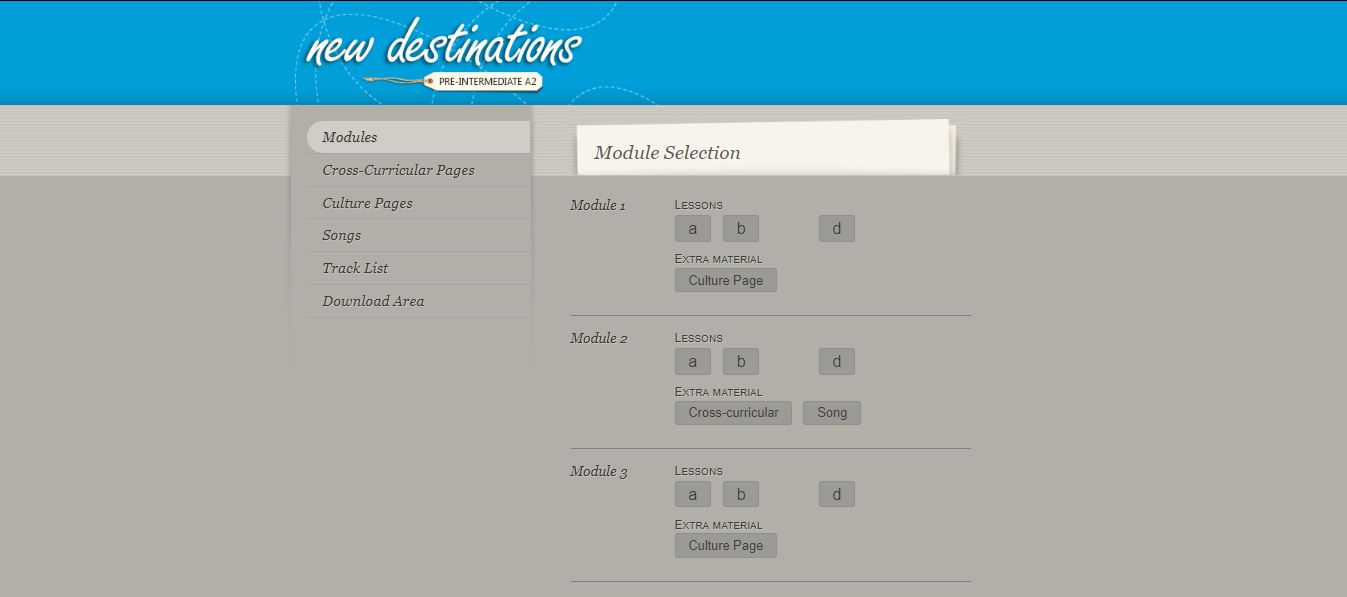Click Extra material label under Module 1
The height and width of the screenshot is (597, 1347).
pyautogui.click(x=719, y=259)
